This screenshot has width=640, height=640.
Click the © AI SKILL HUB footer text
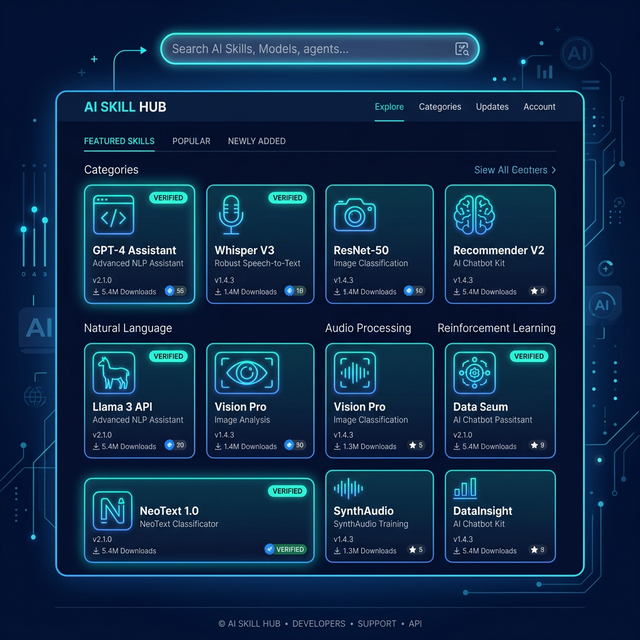pos(249,624)
